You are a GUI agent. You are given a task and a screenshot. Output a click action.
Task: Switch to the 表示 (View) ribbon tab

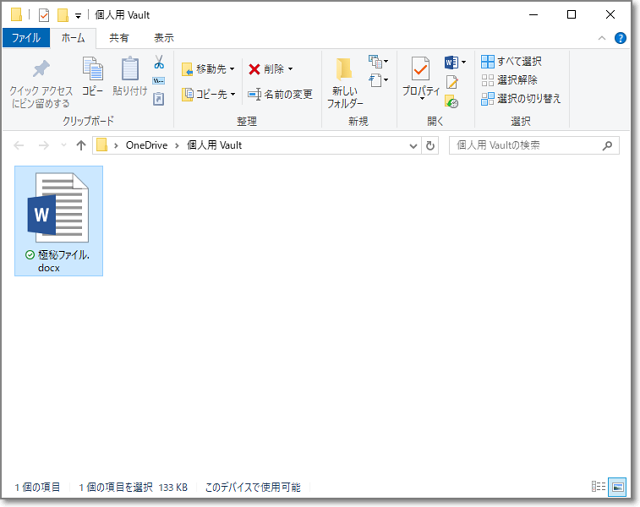164,38
